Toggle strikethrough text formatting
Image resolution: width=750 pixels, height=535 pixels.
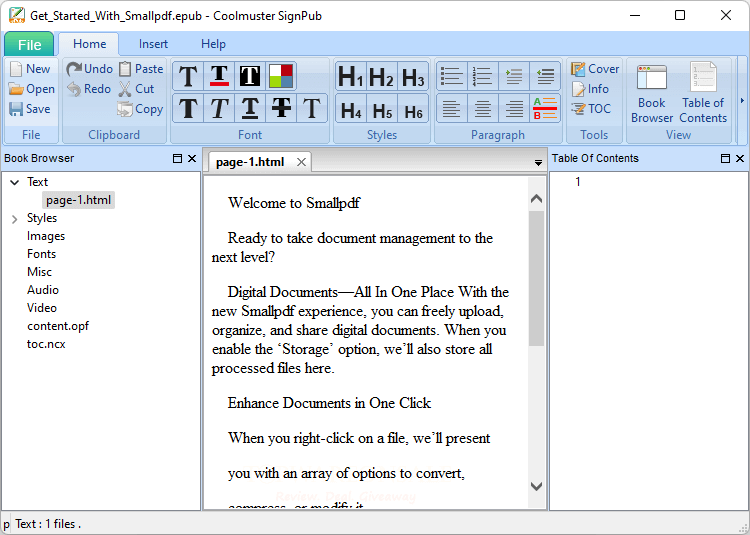[281, 108]
